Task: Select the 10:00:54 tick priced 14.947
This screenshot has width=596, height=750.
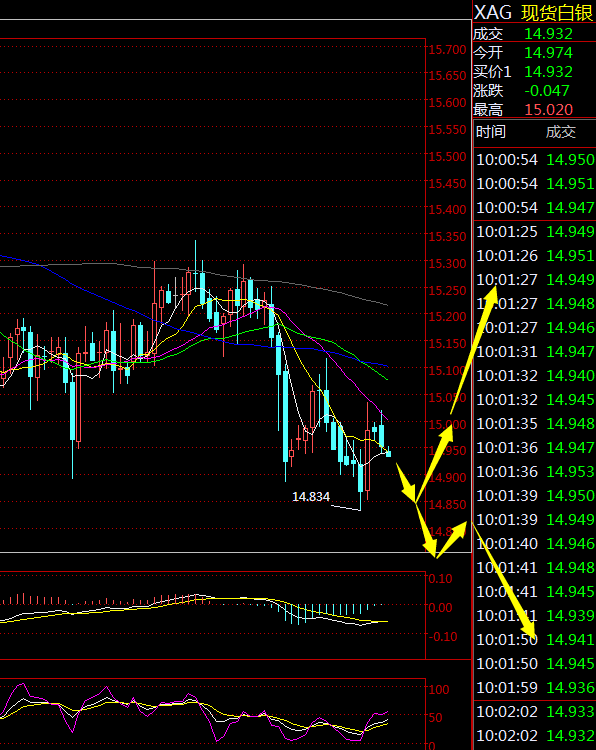Action: [535, 208]
